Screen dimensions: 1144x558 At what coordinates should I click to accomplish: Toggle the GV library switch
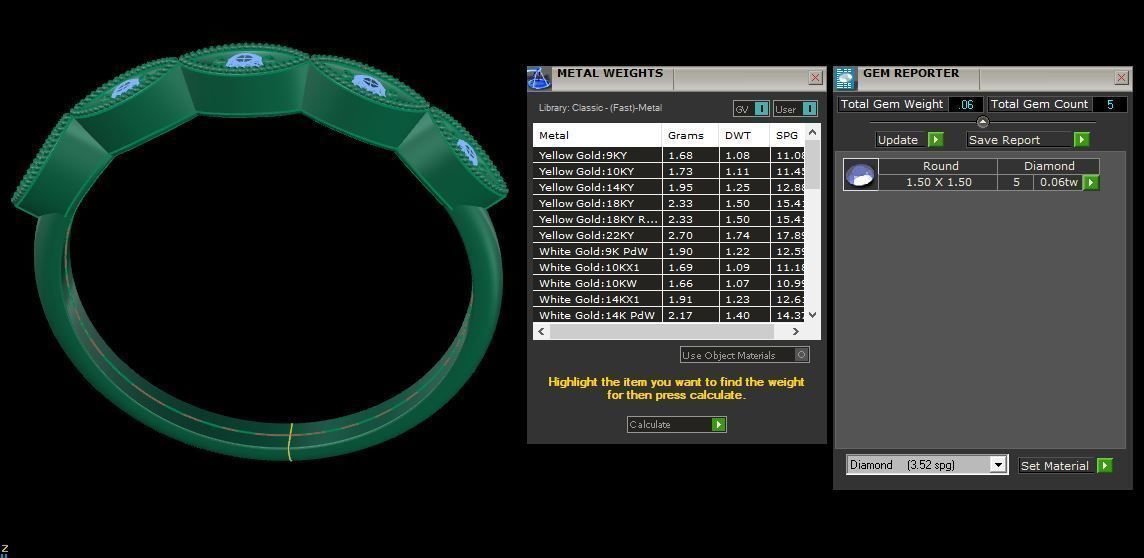tap(751, 109)
